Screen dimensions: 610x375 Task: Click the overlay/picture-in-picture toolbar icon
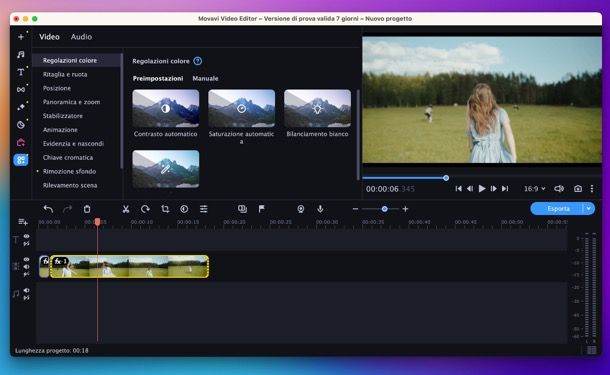242,209
